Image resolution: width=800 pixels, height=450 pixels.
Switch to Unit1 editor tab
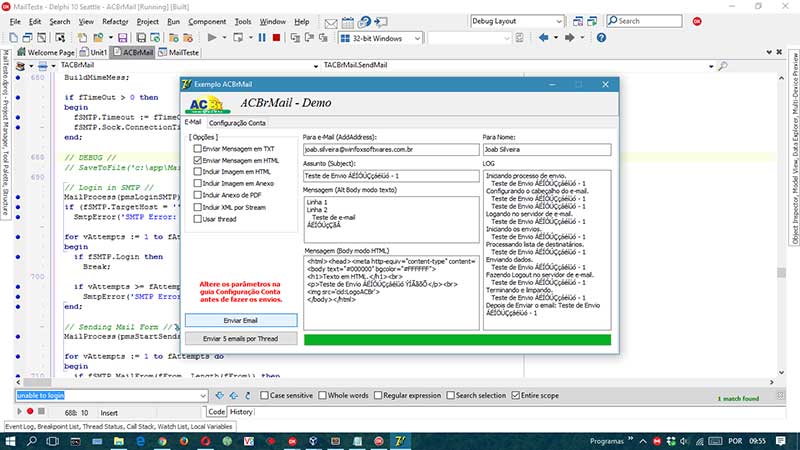pos(93,52)
